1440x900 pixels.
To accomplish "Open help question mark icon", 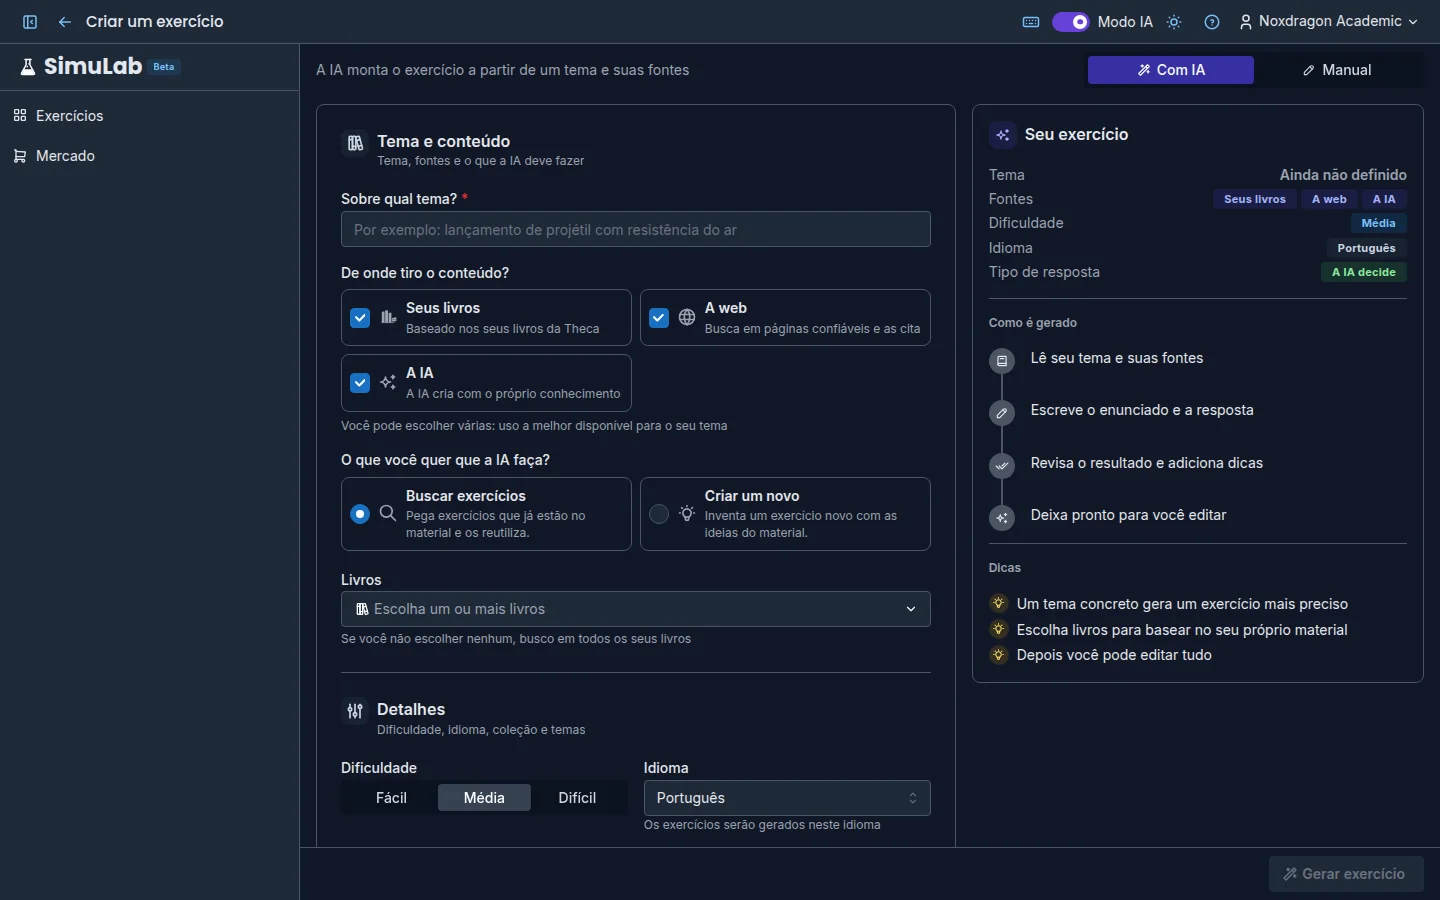I will [x=1212, y=22].
